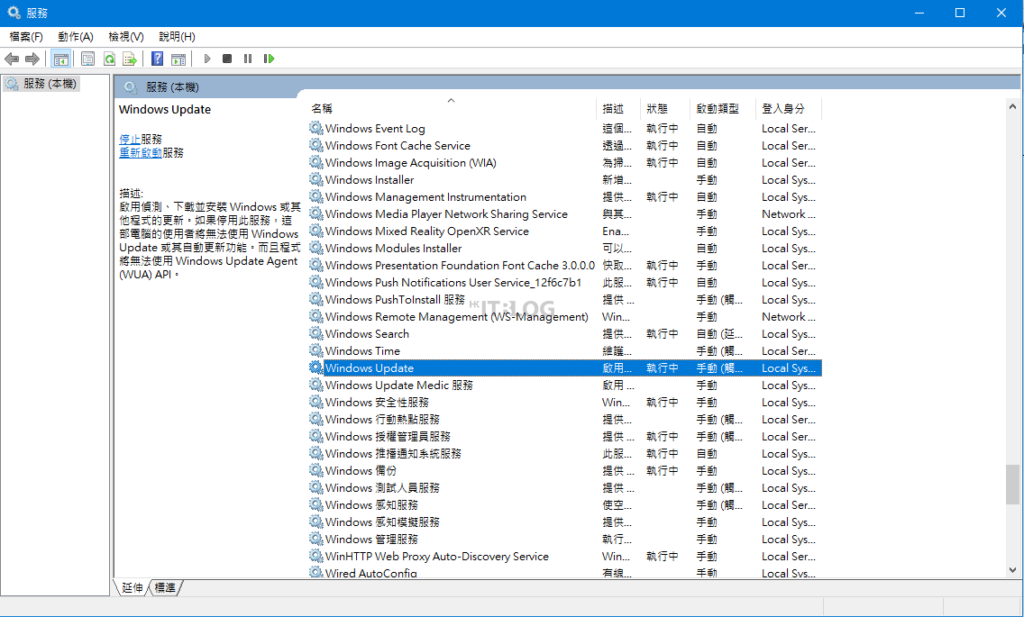Click gear icon of Windows Event Log
Image resolution: width=1024 pixels, height=617 pixels.
coord(316,128)
